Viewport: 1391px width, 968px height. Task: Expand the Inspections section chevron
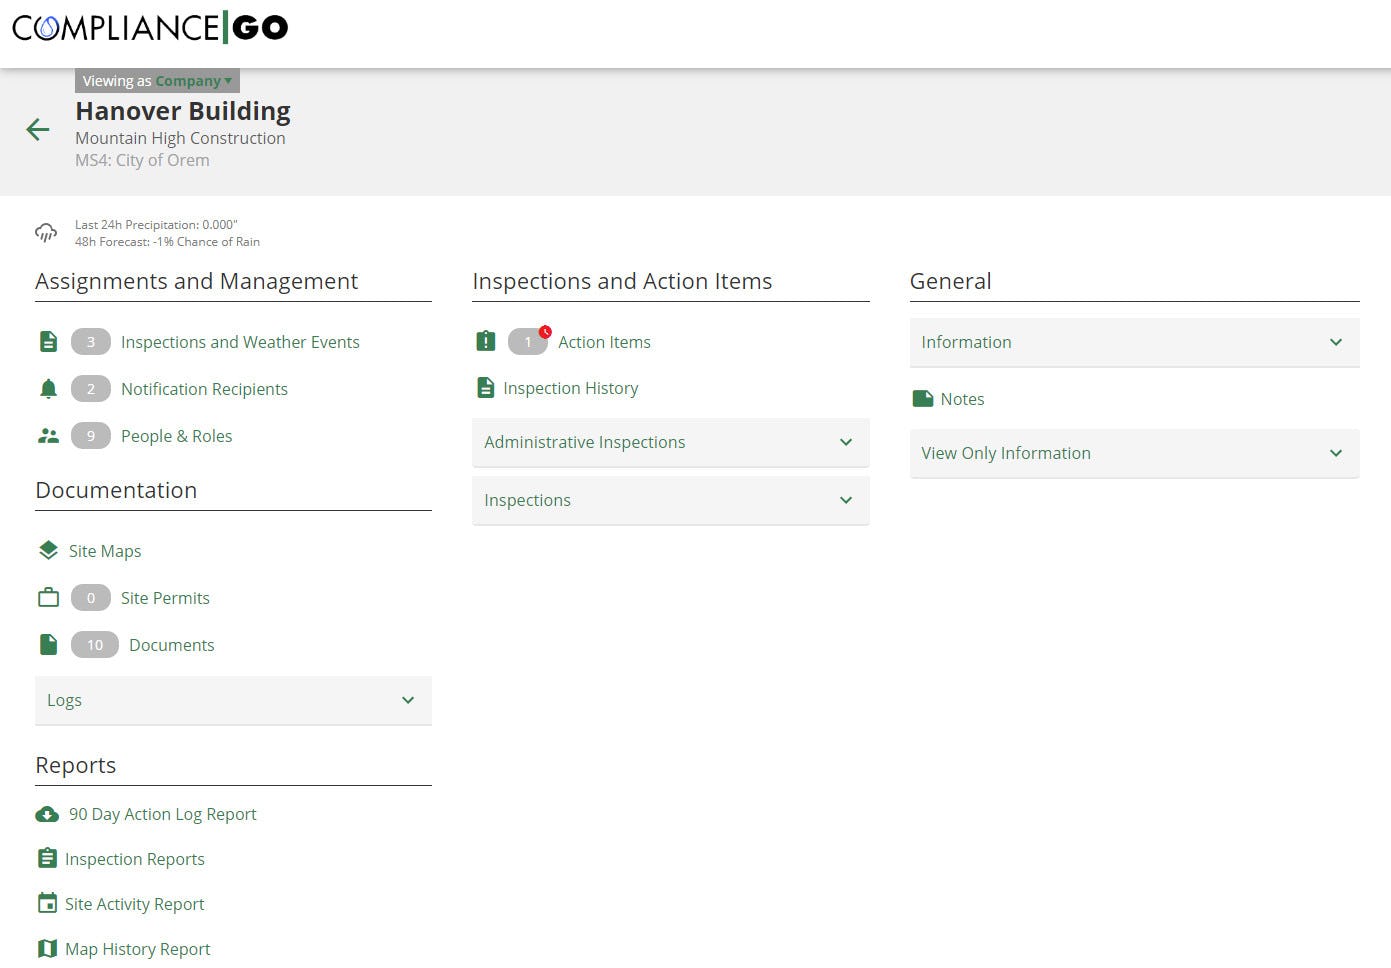click(x=845, y=500)
